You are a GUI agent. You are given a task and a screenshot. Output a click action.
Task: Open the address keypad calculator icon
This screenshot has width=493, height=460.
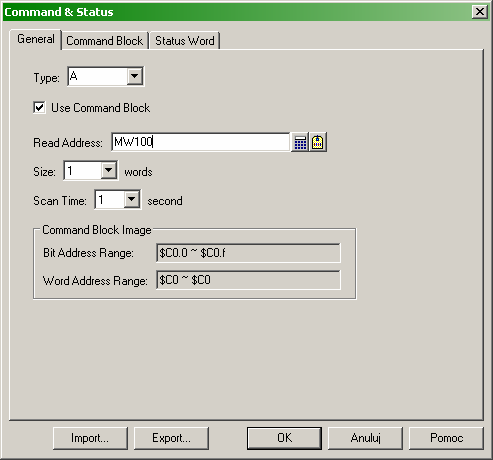pos(300,143)
